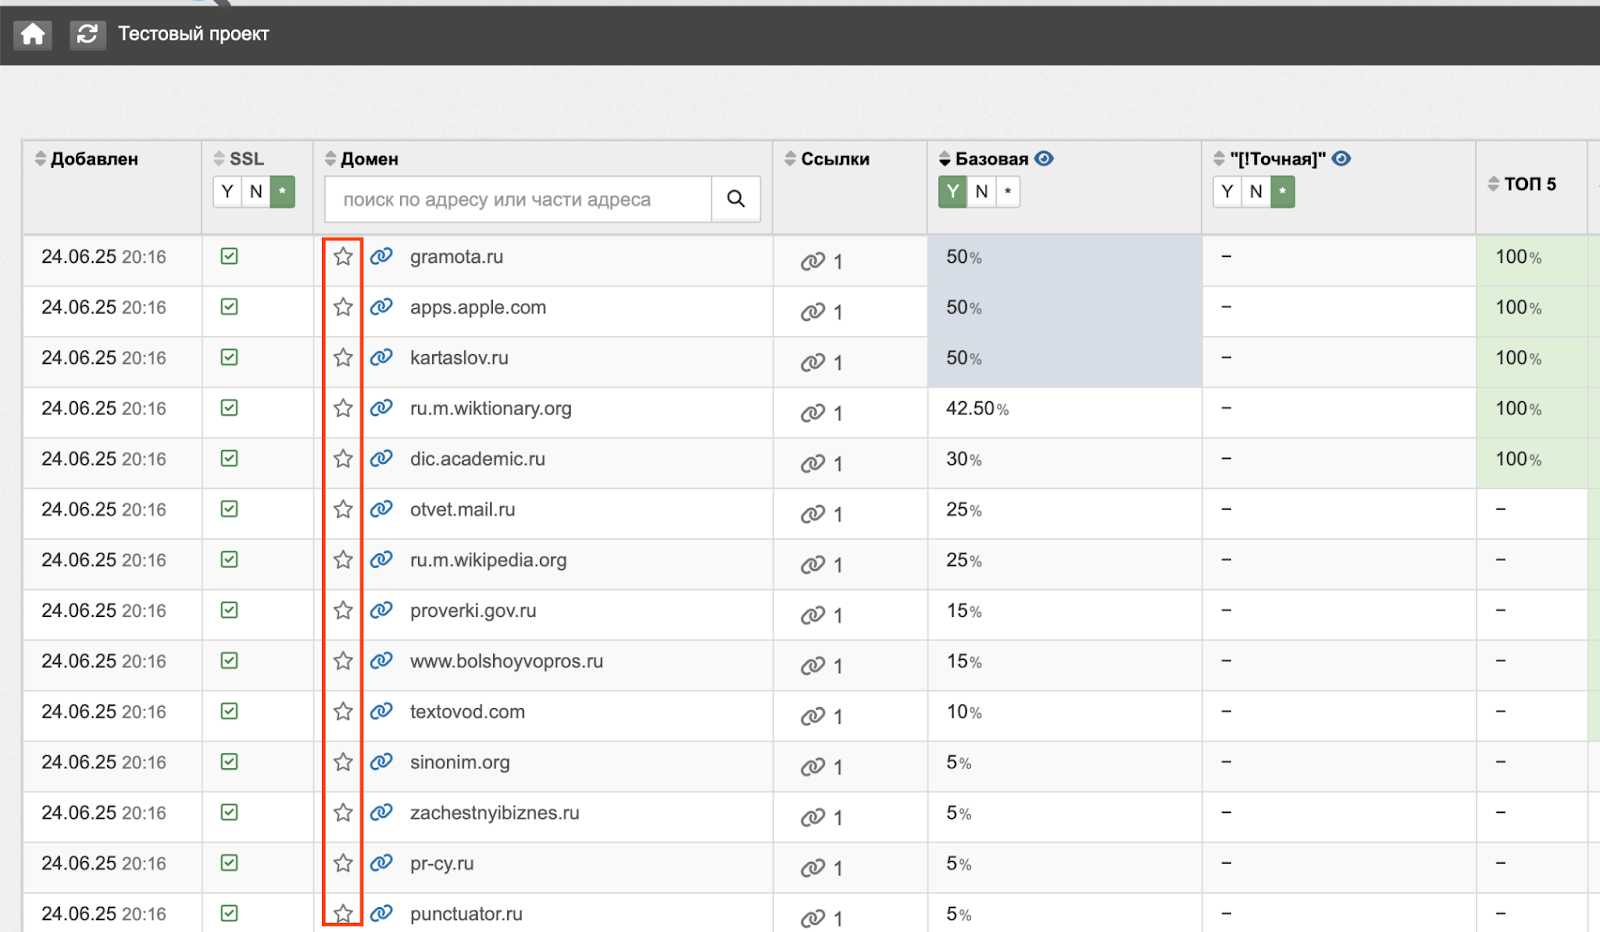1600x932 pixels.
Task: Open Тестовый проект project title
Action: click(x=194, y=34)
